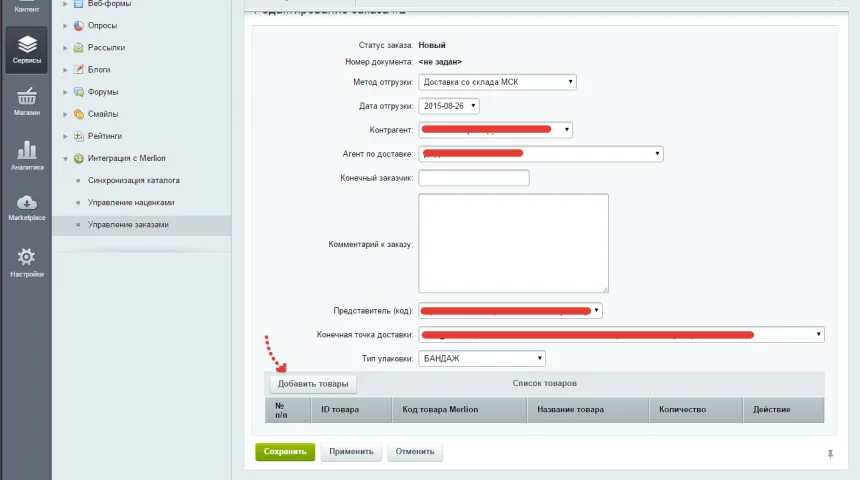
Task: Click the Добавить товары button
Action: [313, 384]
